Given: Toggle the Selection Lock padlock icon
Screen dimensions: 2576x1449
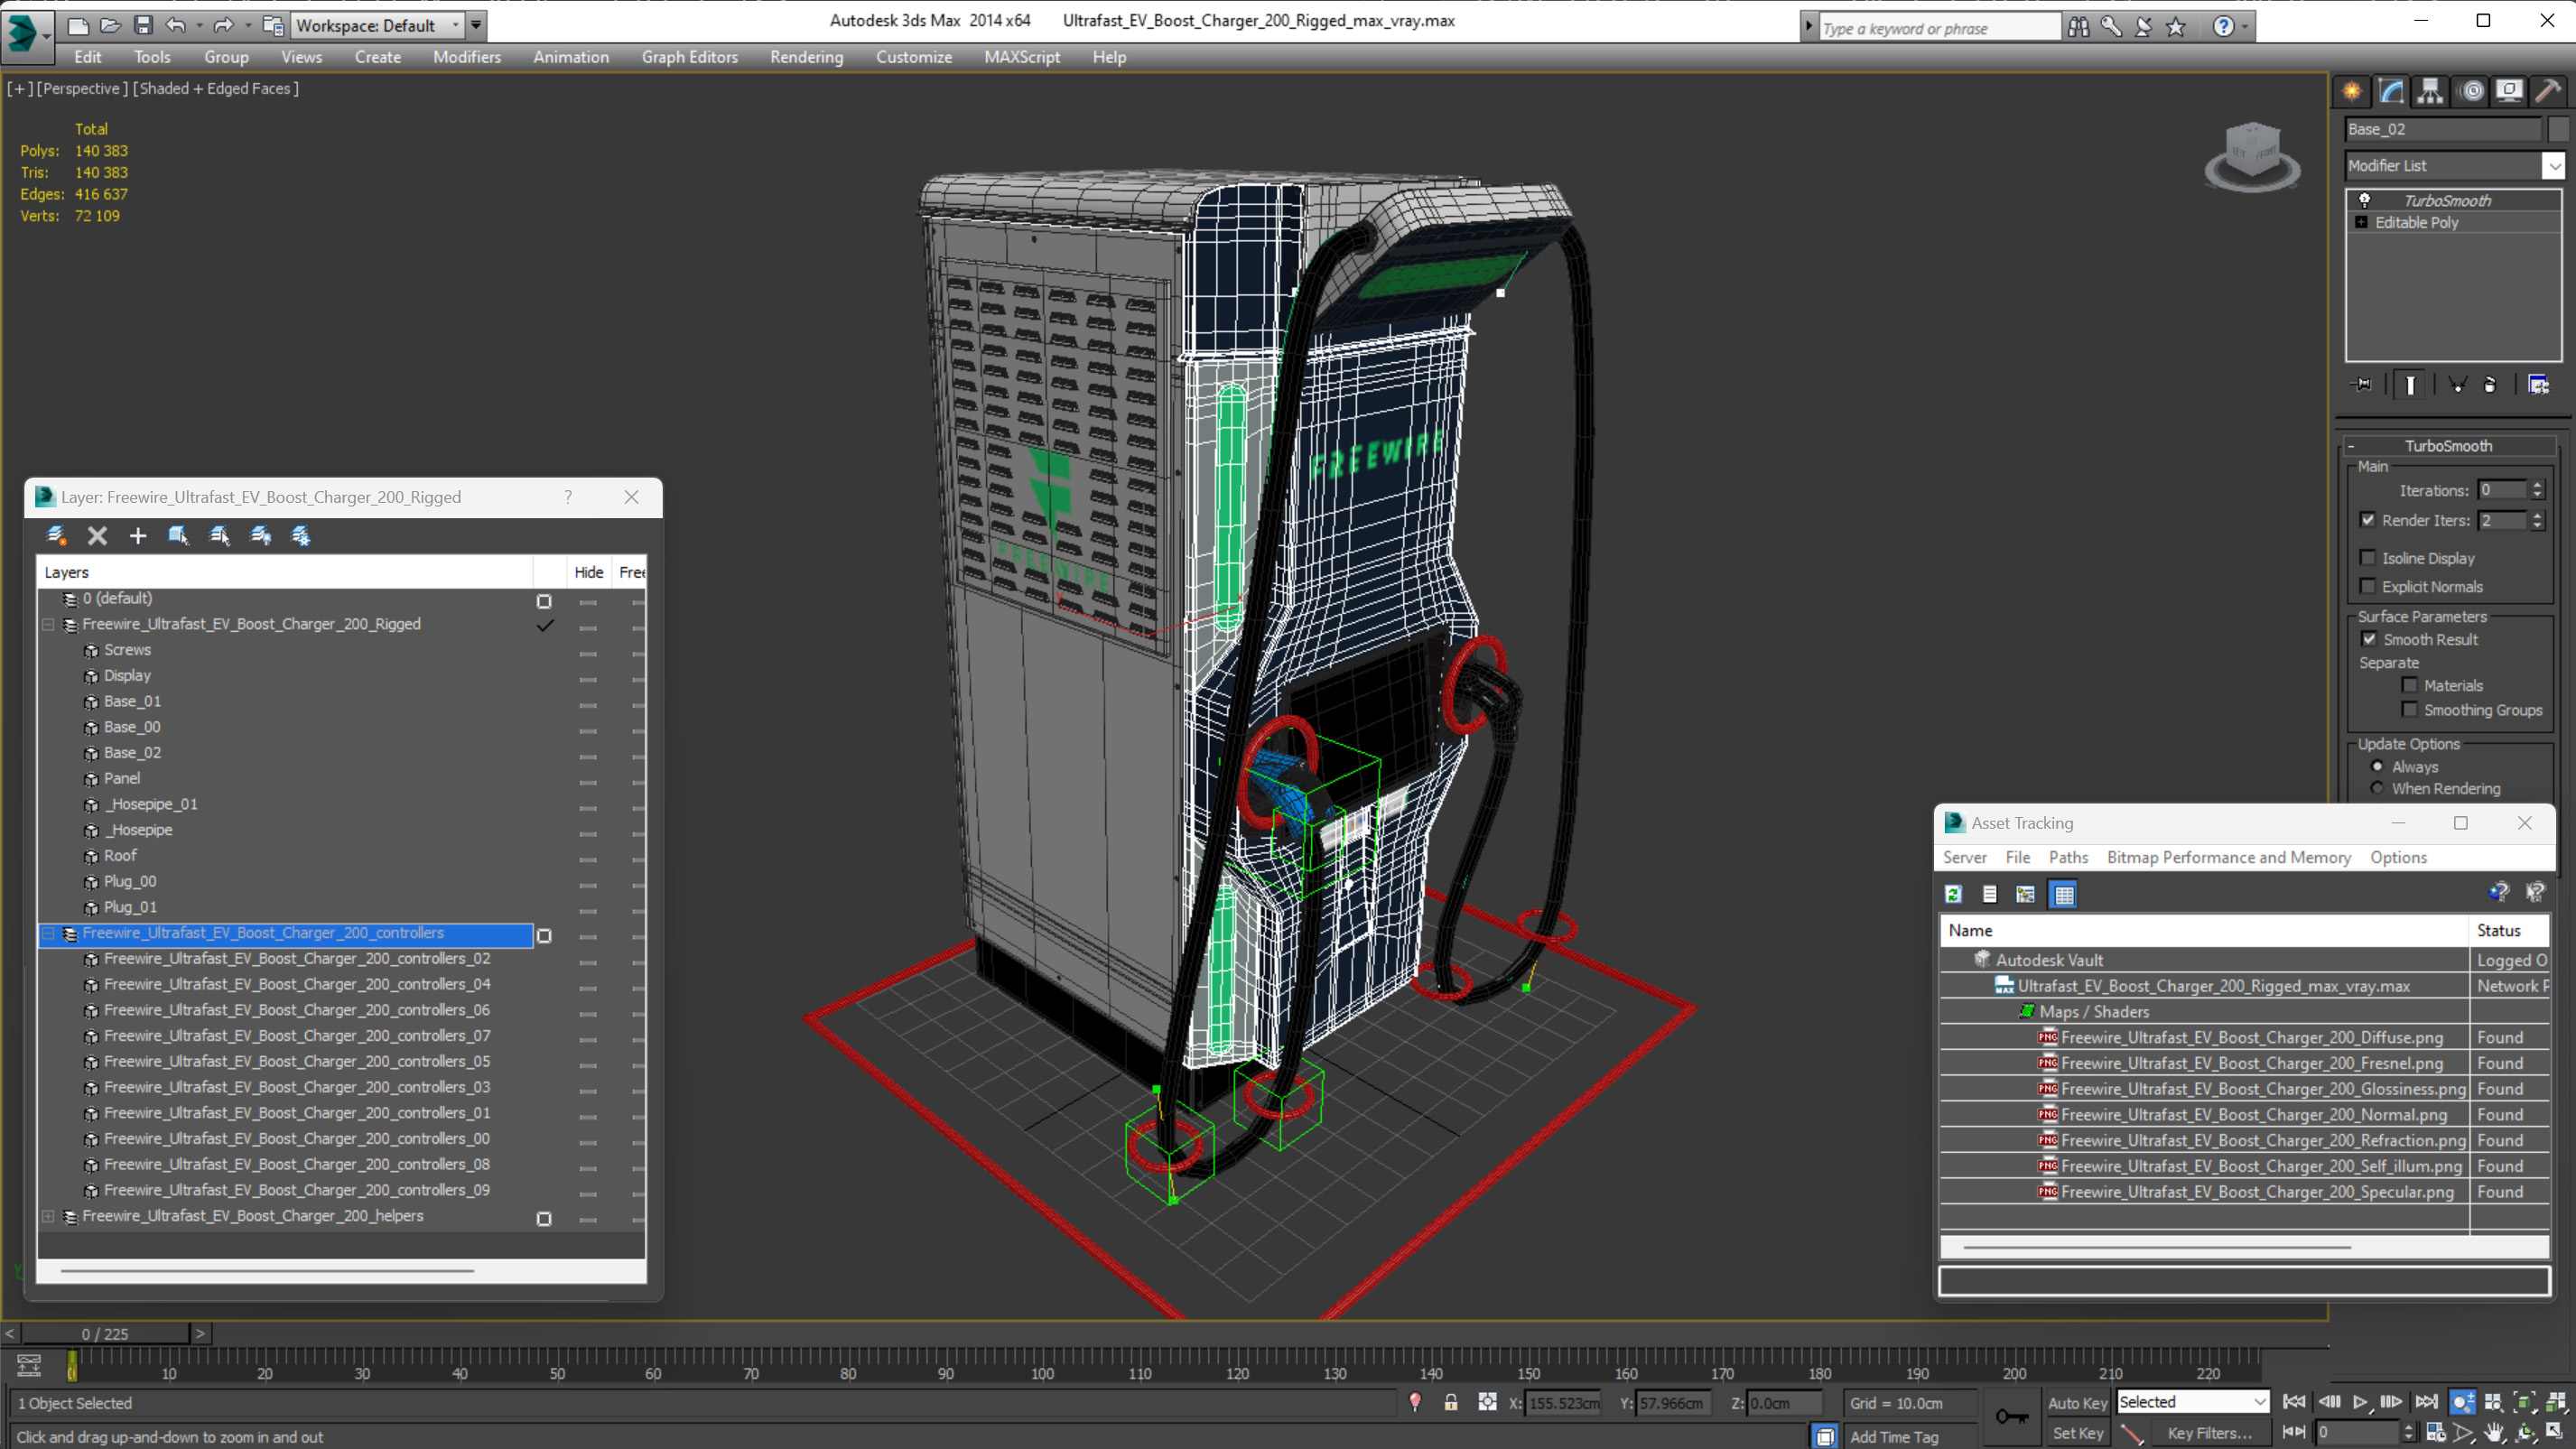Looking at the screenshot, I should click(x=1451, y=1402).
